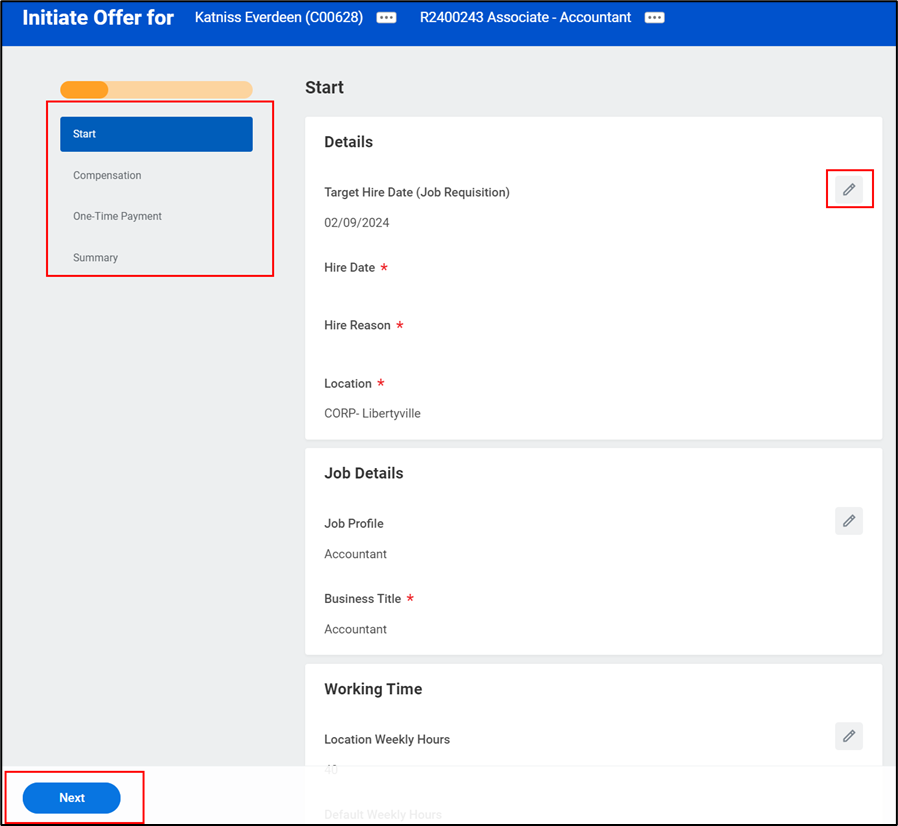Screen dimensions: 898x826
Task: Select the Start step in sidebar
Action: click(x=156, y=134)
